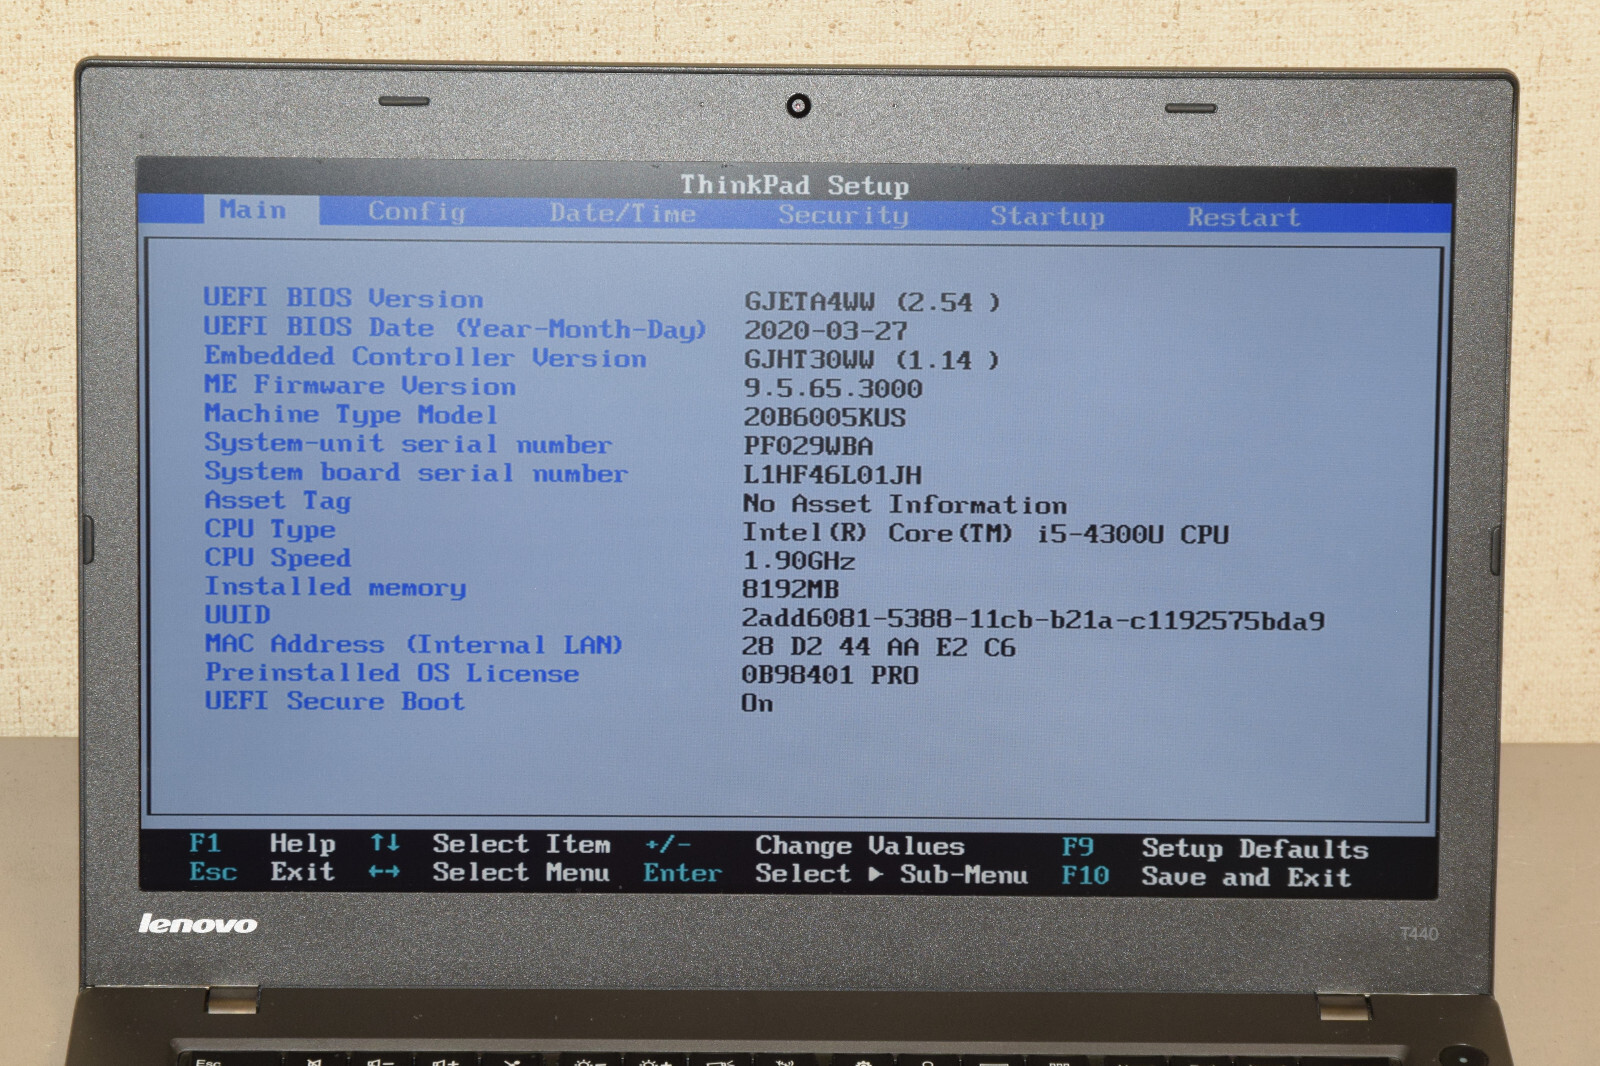Switch to the Date/Time tab
1600x1066 pixels.
pyautogui.click(x=622, y=213)
